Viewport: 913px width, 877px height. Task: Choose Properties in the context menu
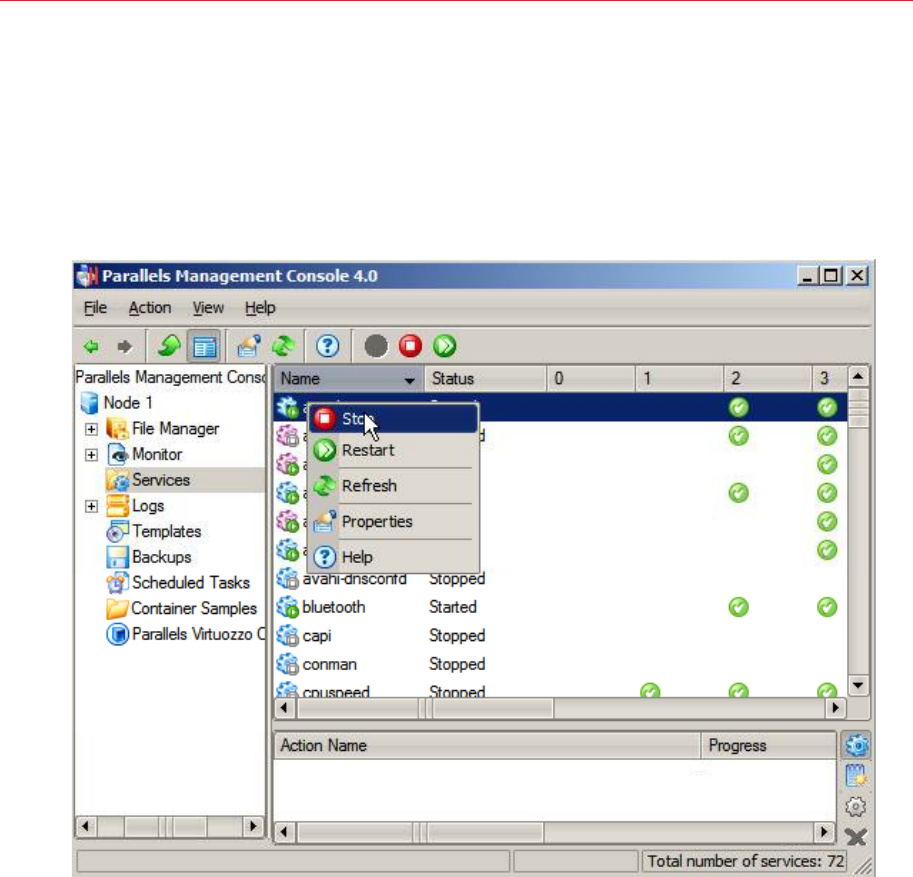tap(393, 522)
